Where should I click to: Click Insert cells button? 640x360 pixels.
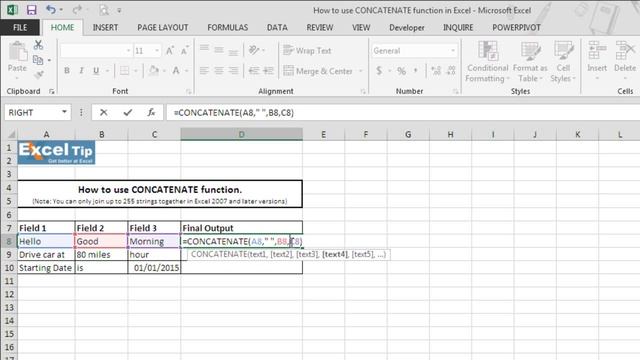597,60
